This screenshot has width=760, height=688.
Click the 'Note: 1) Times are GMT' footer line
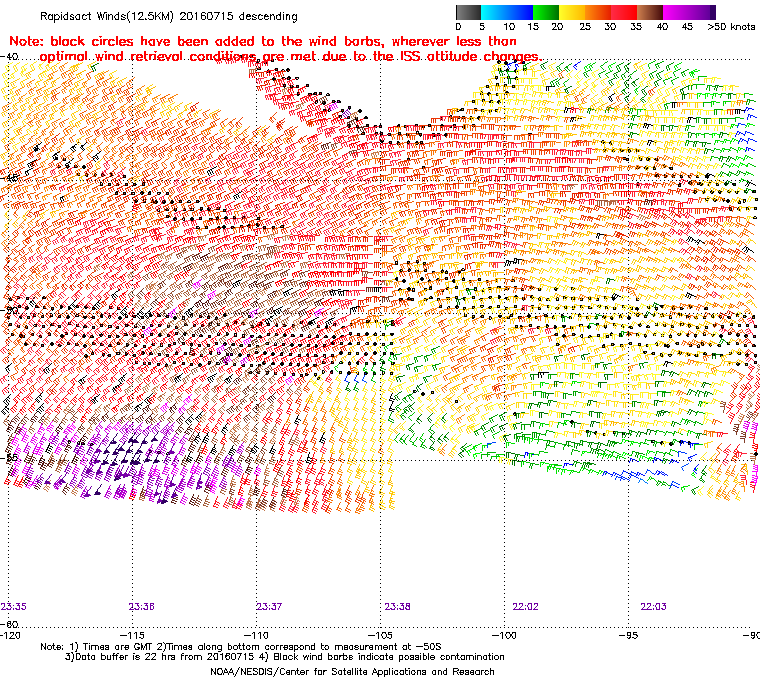click(241, 647)
